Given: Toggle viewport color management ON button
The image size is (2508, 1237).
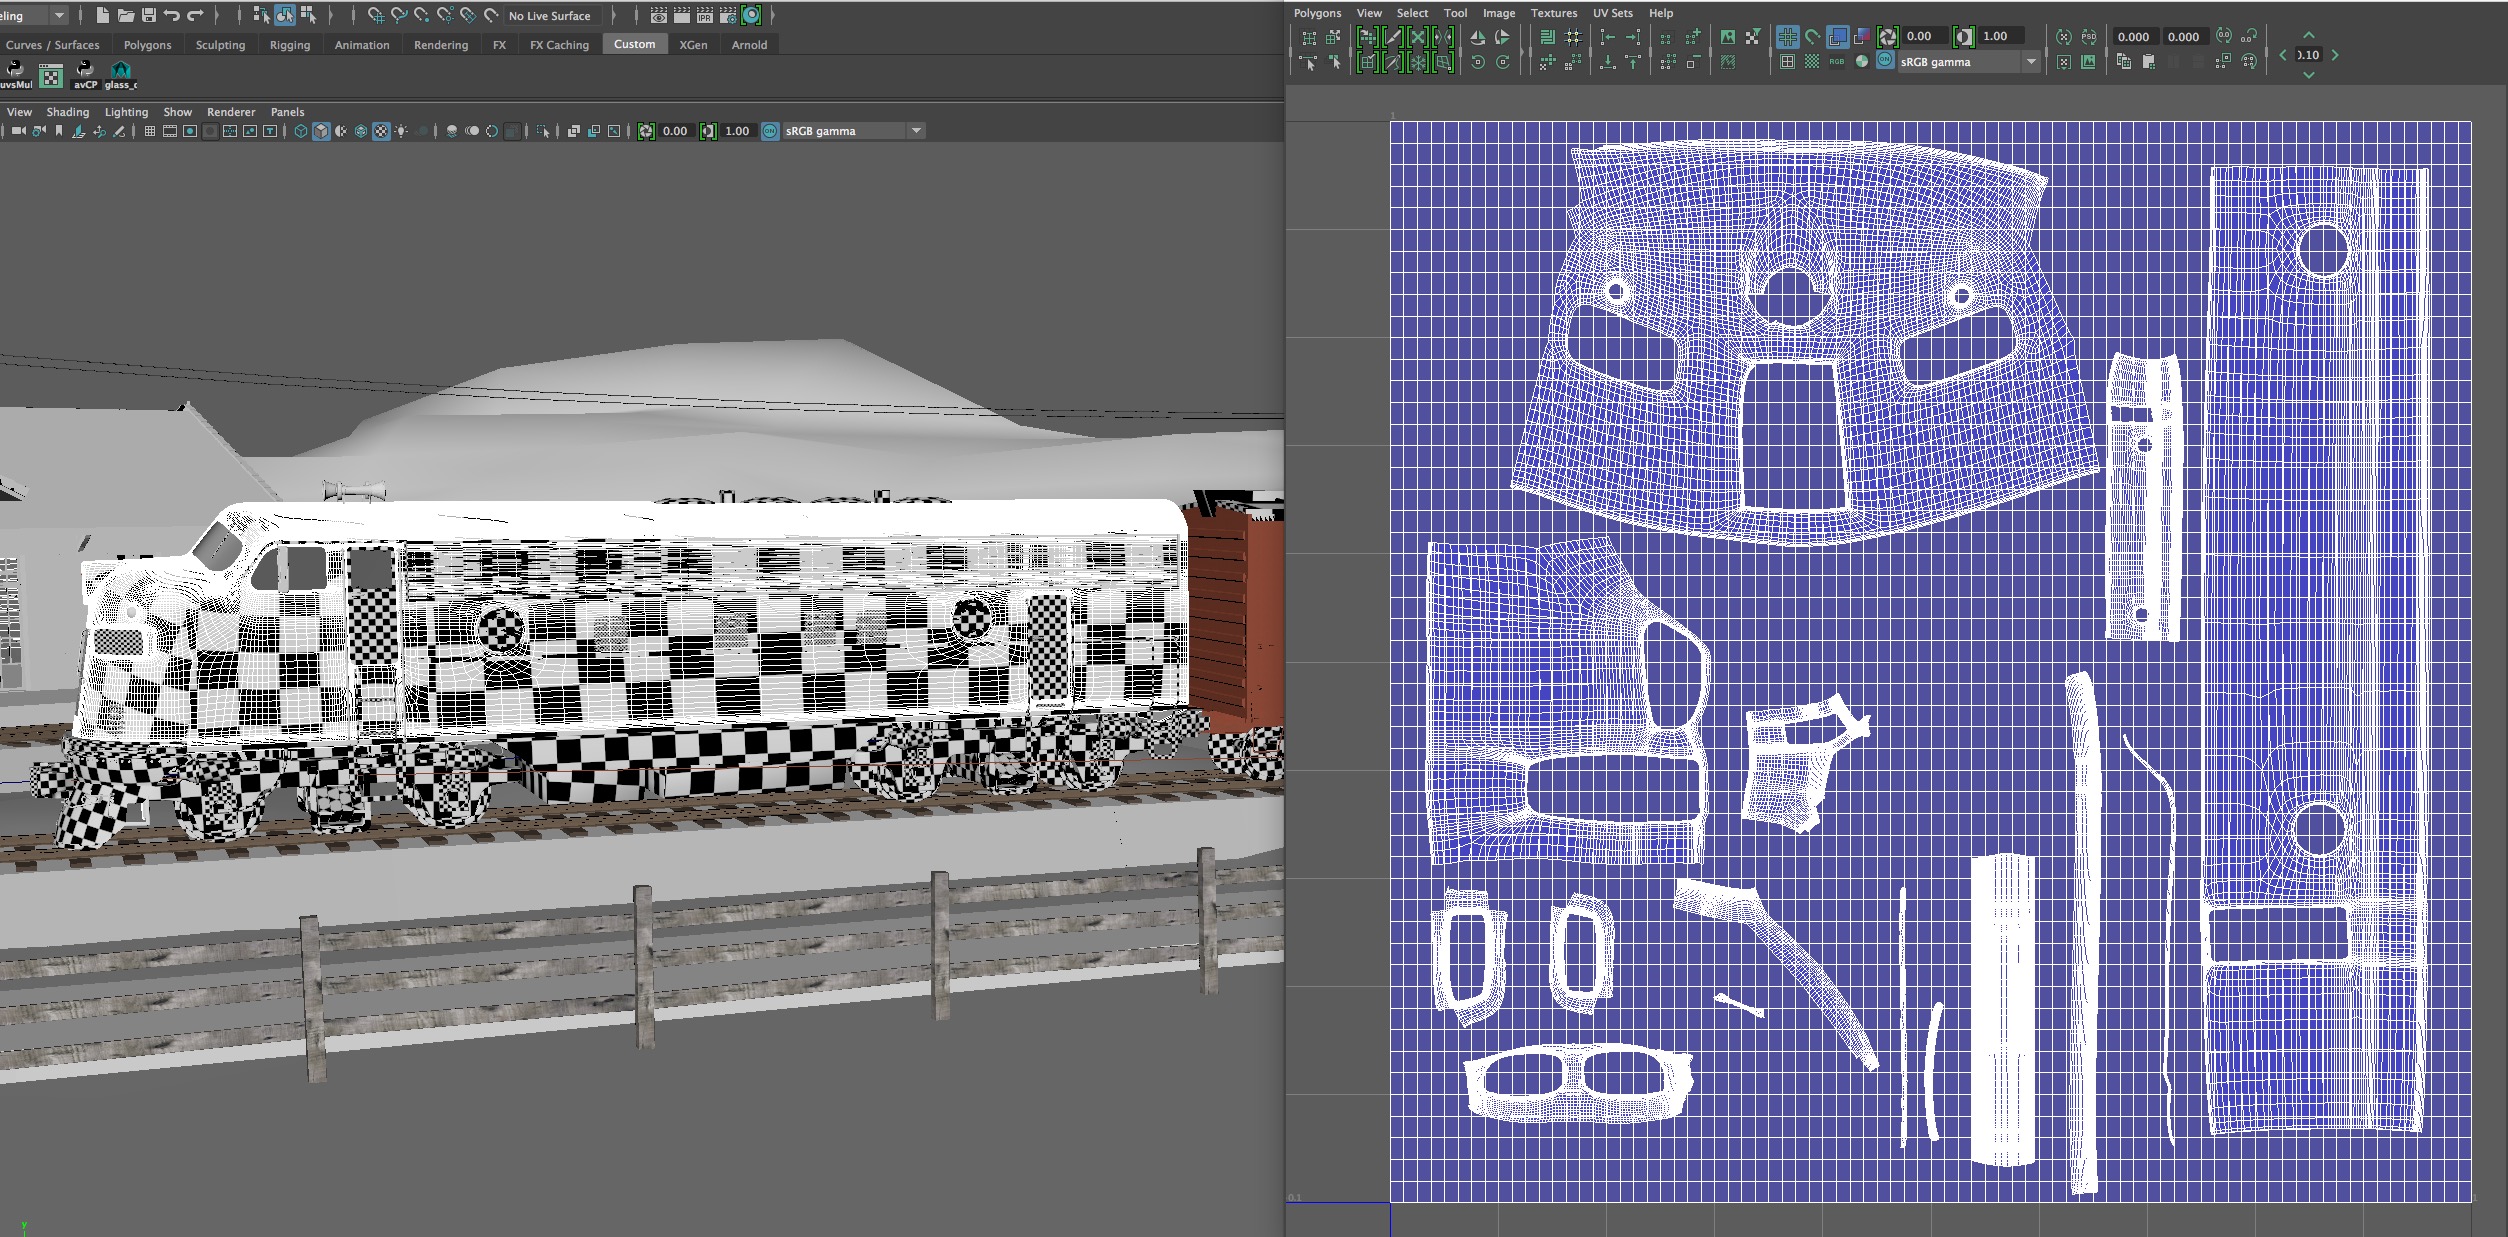Looking at the screenshot, I should 770,131.
